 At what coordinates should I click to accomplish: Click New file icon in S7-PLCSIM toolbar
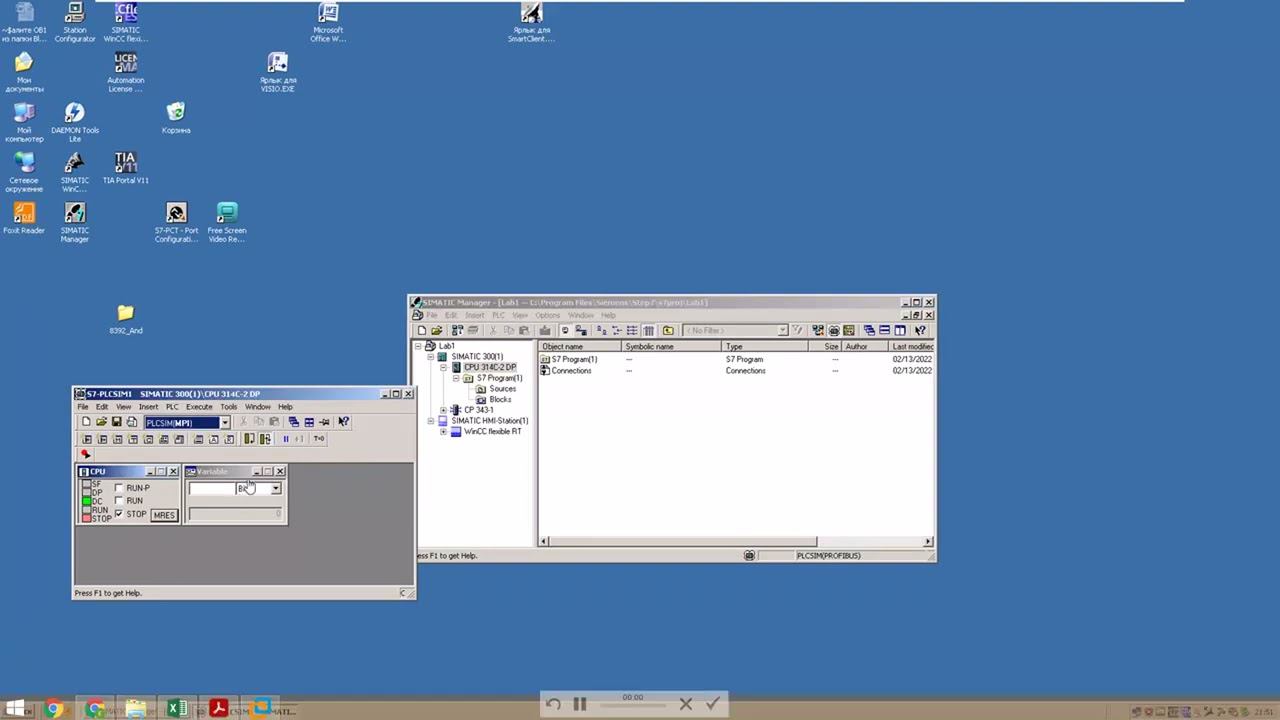86,422
